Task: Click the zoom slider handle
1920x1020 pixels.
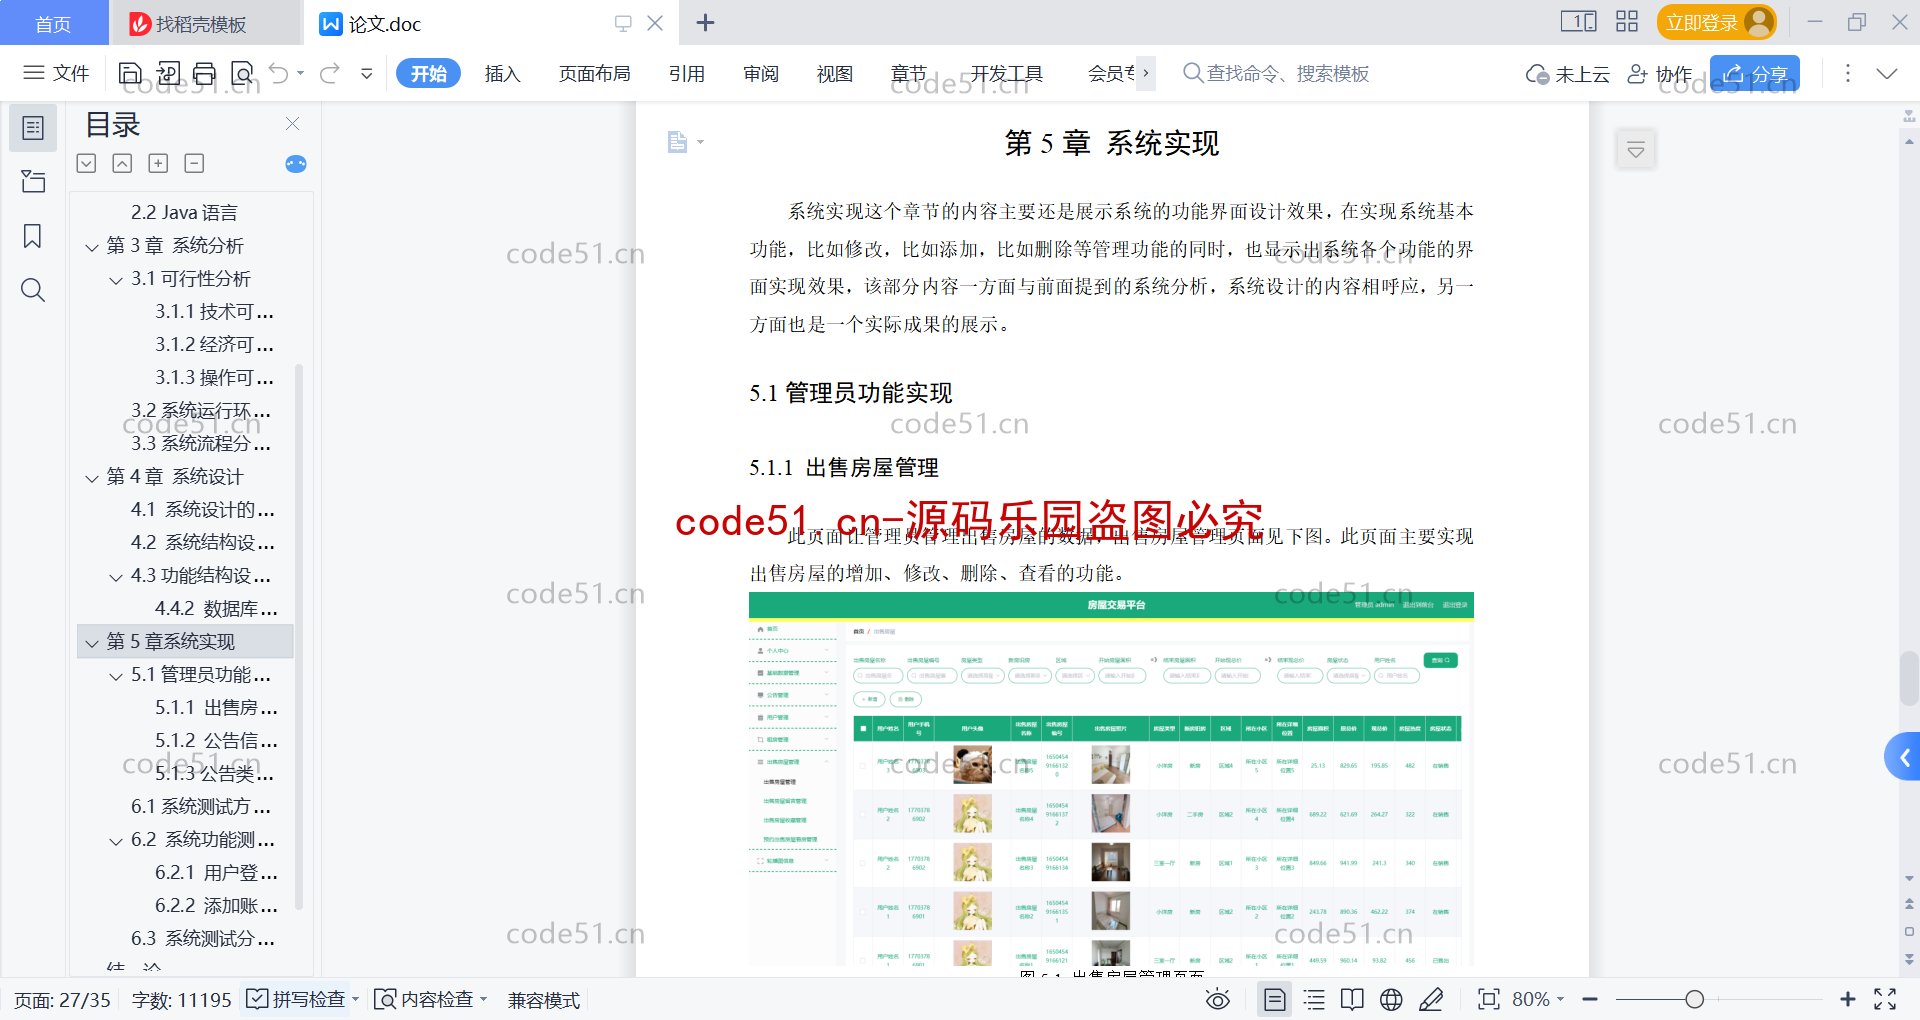Action: [x=1694, y=999]
